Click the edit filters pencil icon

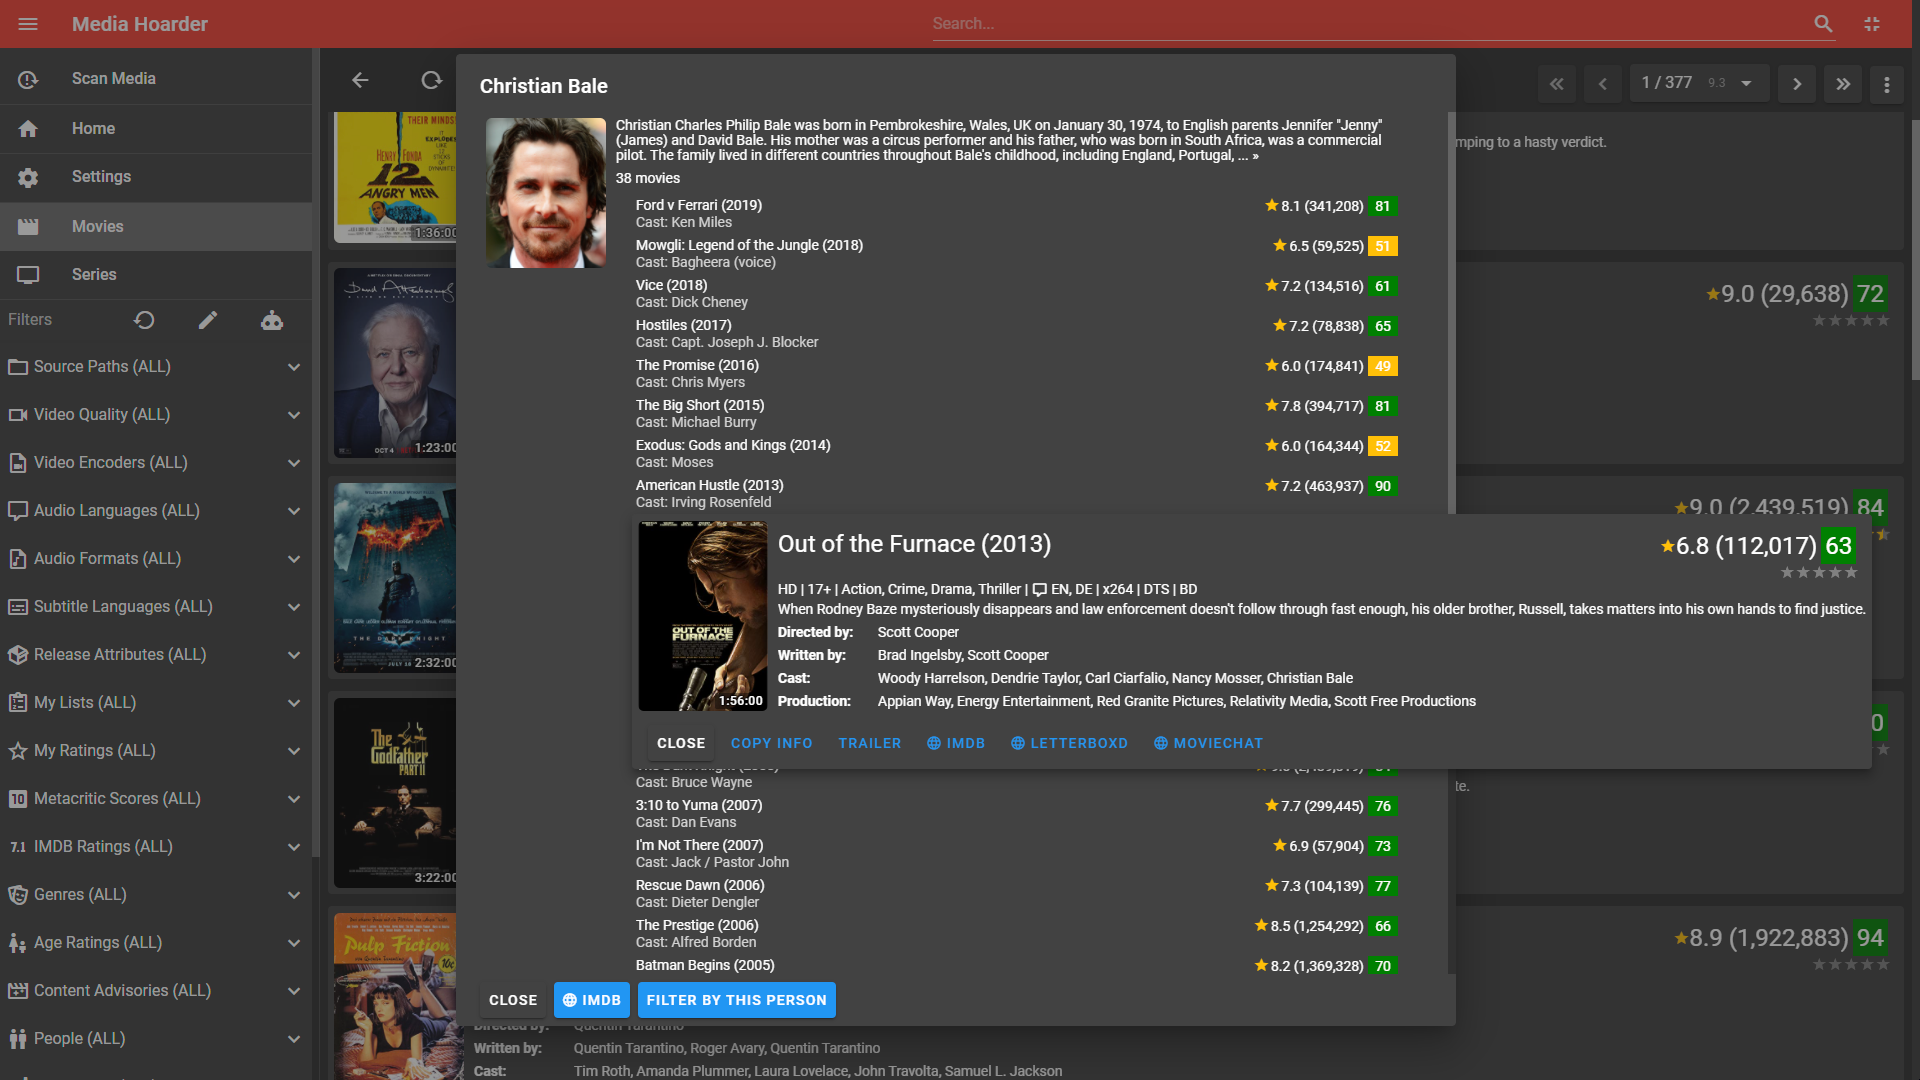coord(208,320)
